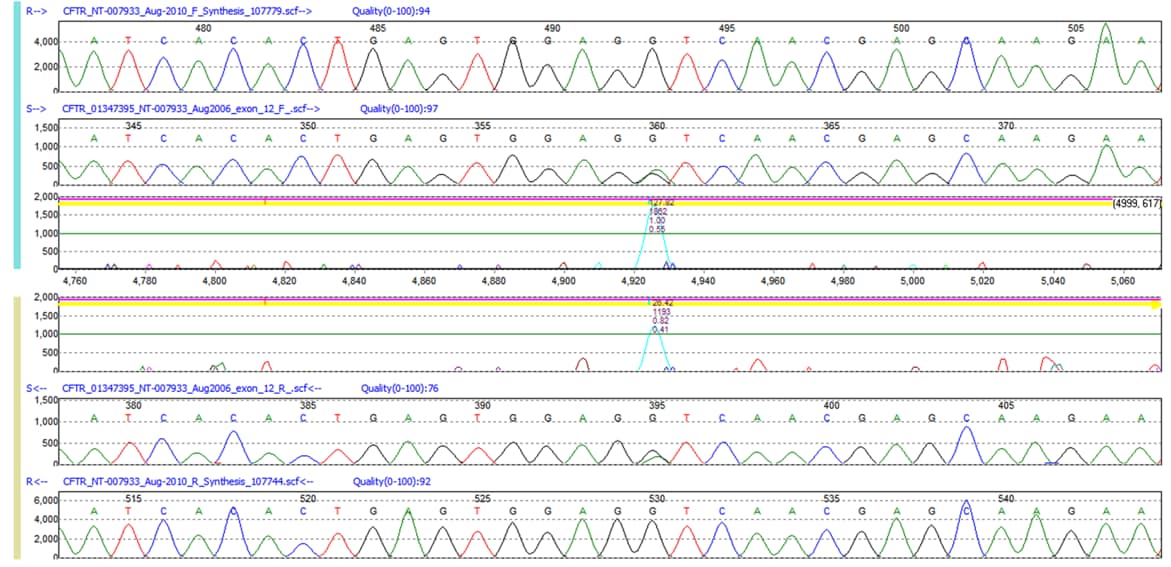Click base position 490 in forward reference trace

(x=551, y=29)
